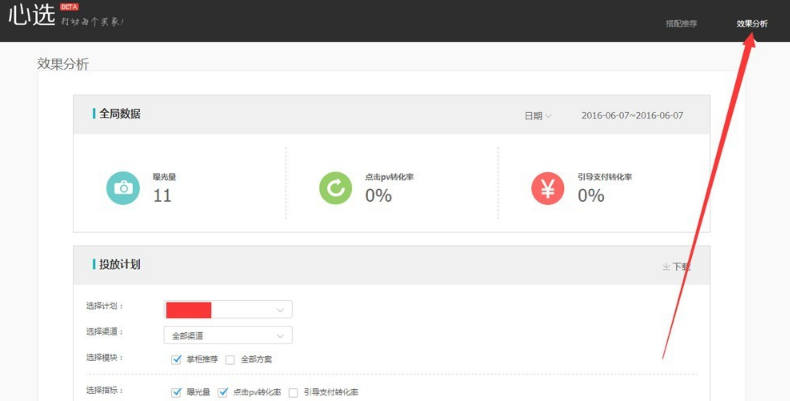Click the 曝光量 label beside camera icon

[x=165, y=177]
